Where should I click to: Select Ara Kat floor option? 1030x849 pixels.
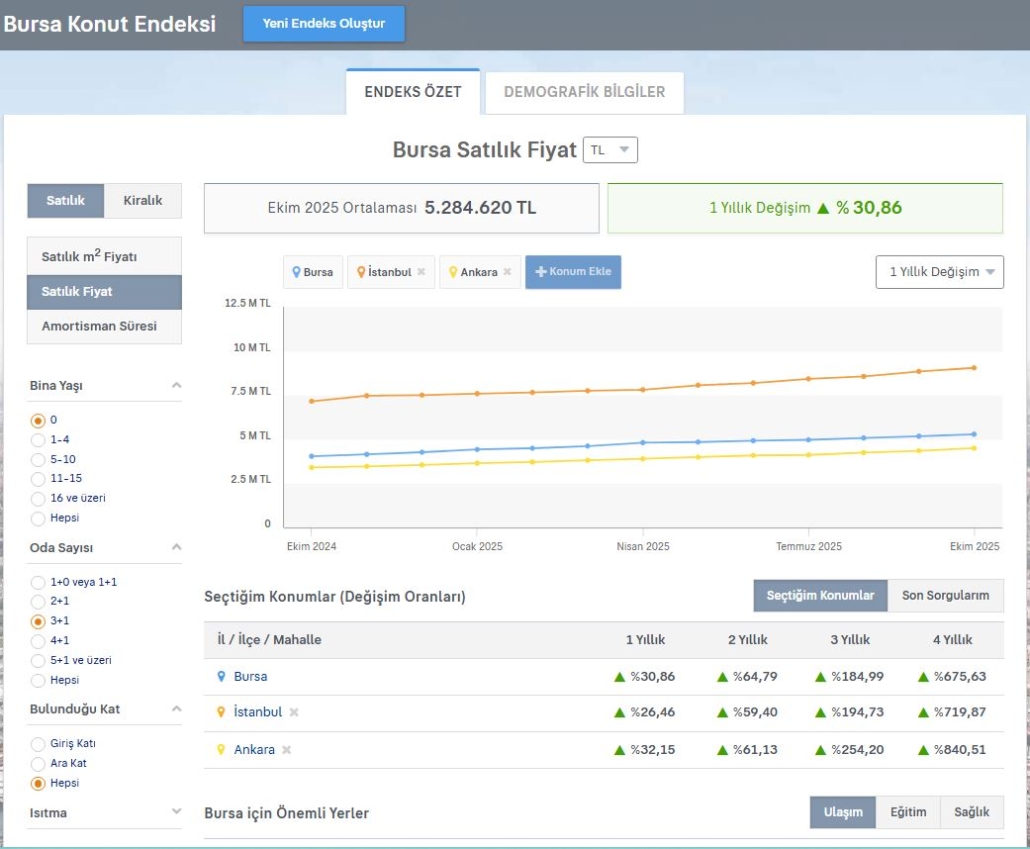pyautogui.click(x=38, y=763)
